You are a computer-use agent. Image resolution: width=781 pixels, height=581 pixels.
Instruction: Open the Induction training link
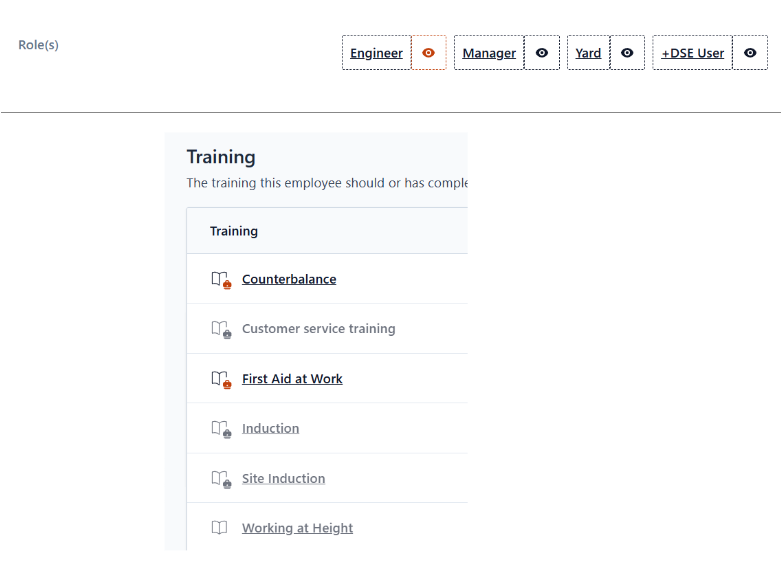click(270, 429)
